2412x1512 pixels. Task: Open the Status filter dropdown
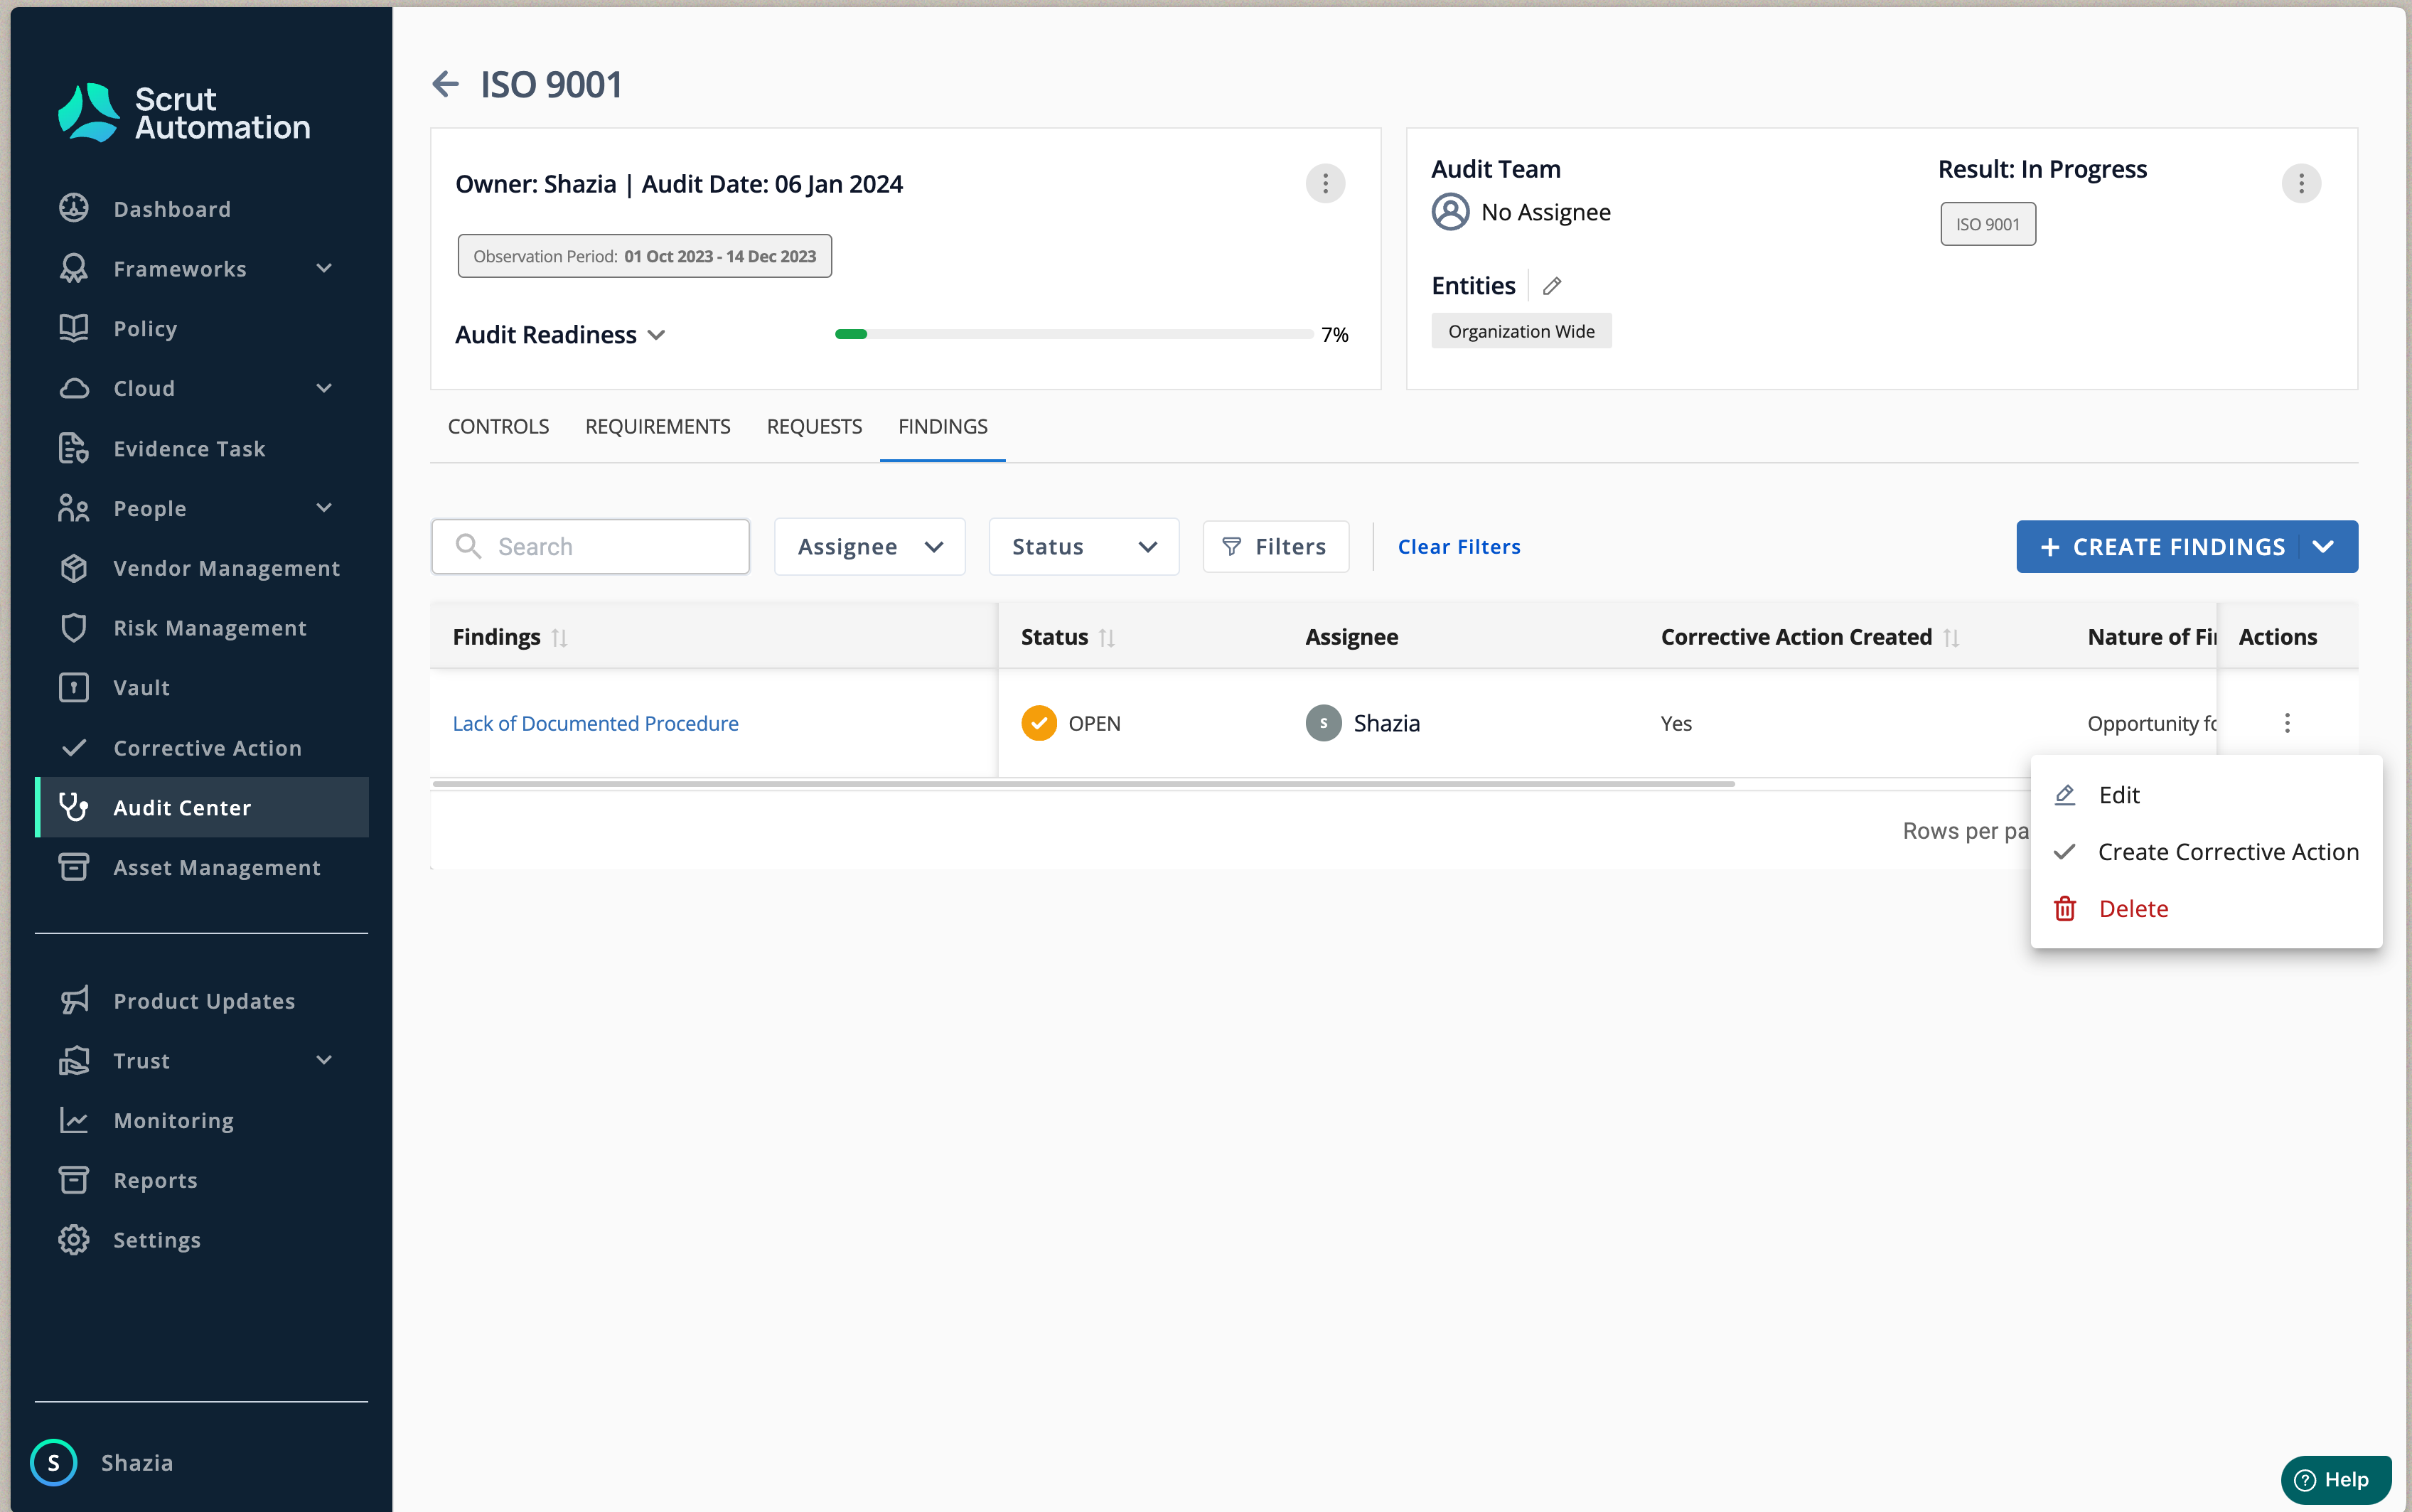(x=1084, y=546)
